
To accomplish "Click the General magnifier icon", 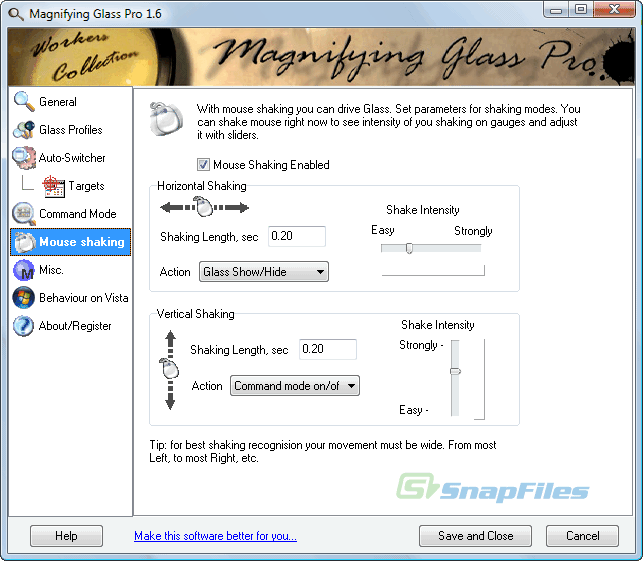I will pos(24,101).
